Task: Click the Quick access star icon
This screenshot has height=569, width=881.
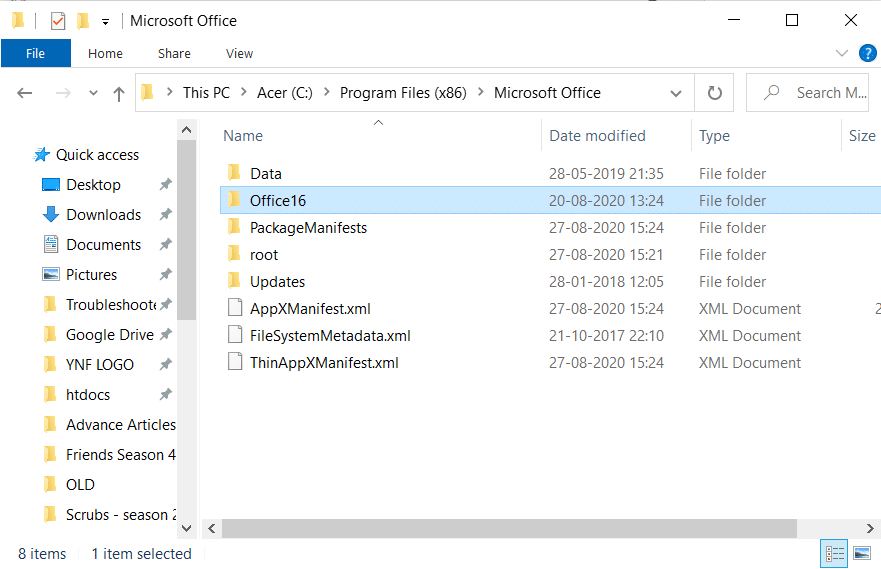Action: click(x=41, y=154)
